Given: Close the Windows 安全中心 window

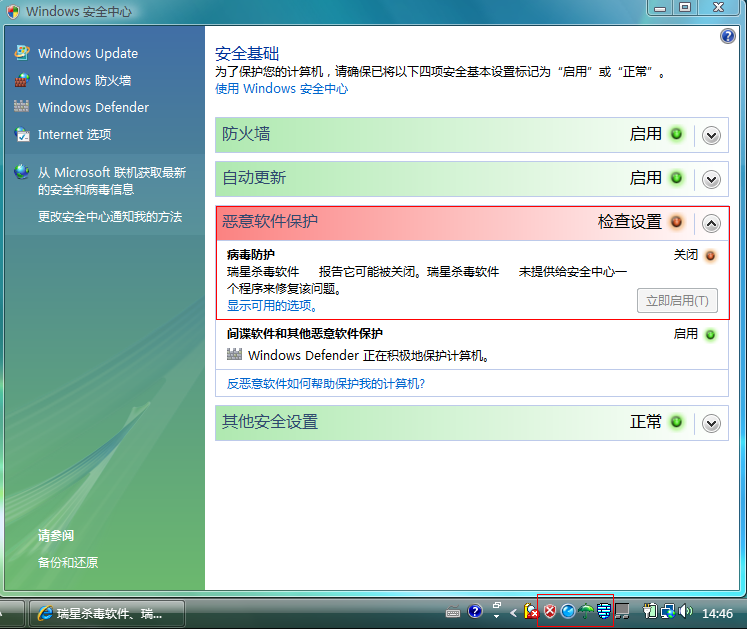Looking at the screenshot, I should coord(719,8).
